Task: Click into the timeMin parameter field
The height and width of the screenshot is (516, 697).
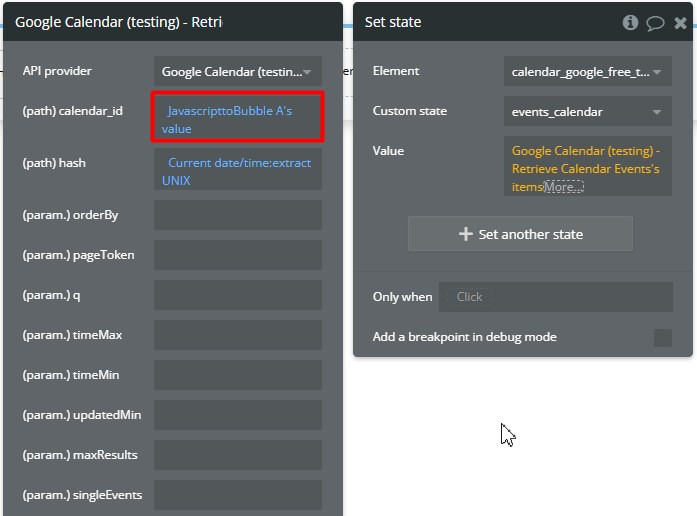Action: [237, 375]
